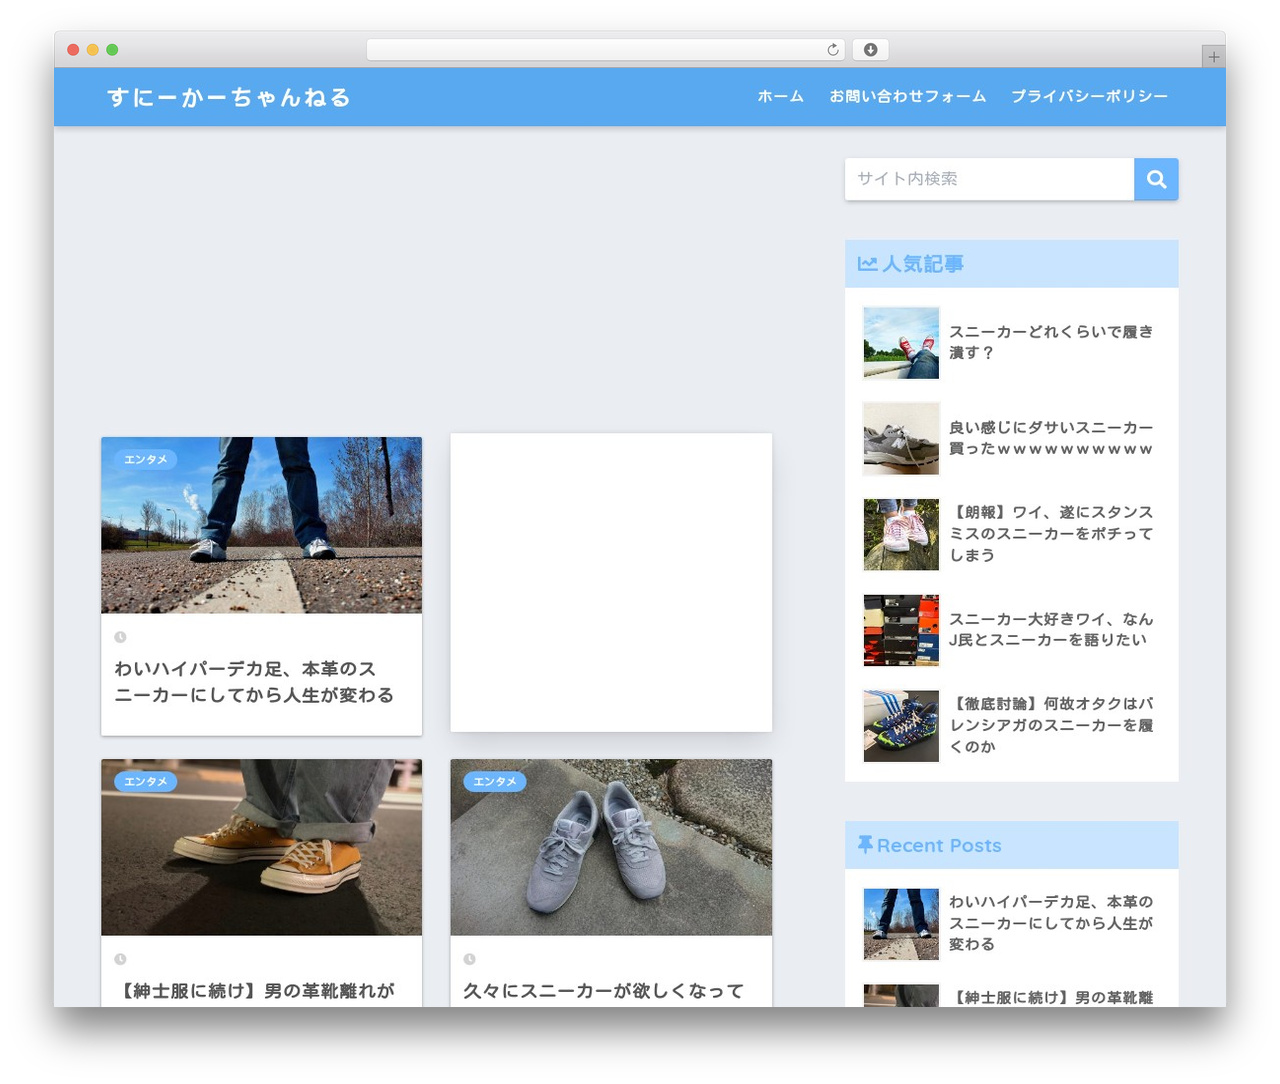
Task: Click エンタメ tag on road sneakers card
Action: pyautogui.click(x=146, y=459)
